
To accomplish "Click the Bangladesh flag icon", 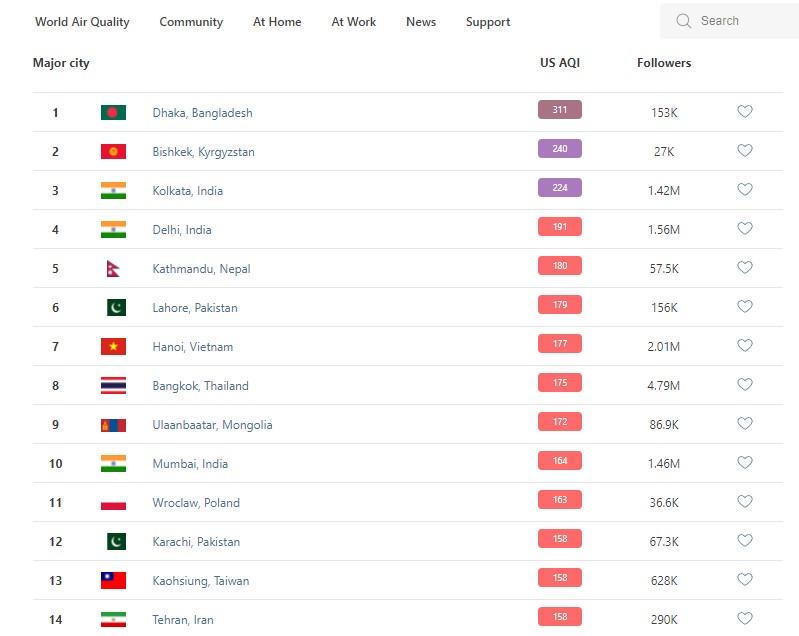I will pyautogui.click(x=113, y=113).
